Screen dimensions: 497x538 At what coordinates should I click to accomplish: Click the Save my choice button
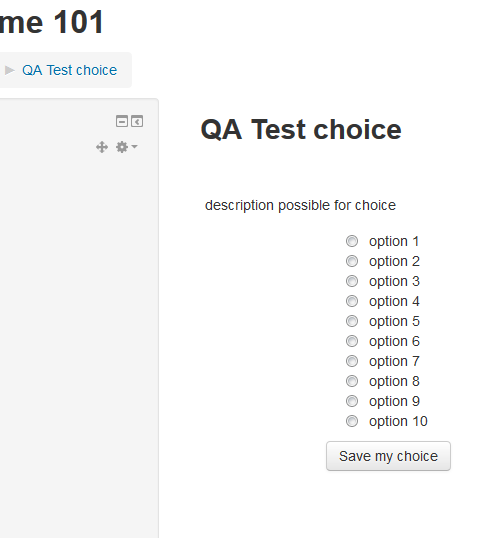(x=388, y=456)
